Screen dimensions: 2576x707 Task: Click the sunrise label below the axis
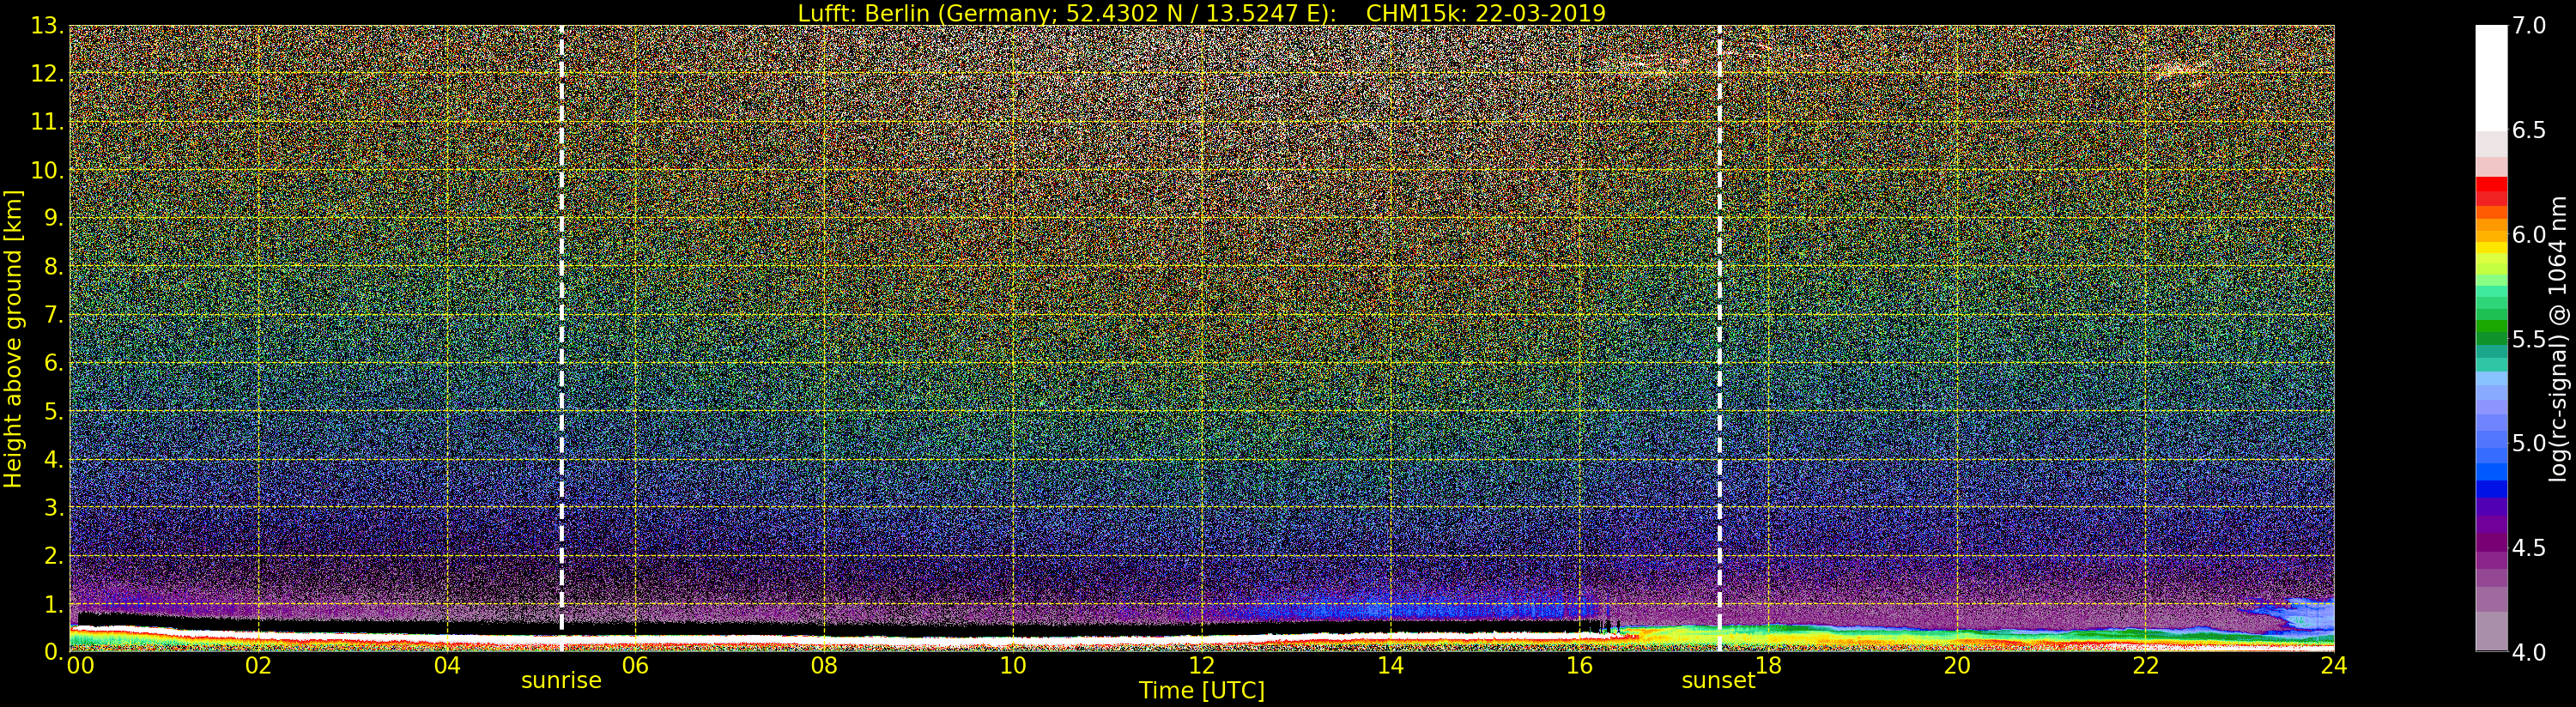pyautogui.click(x=561, y=681)
